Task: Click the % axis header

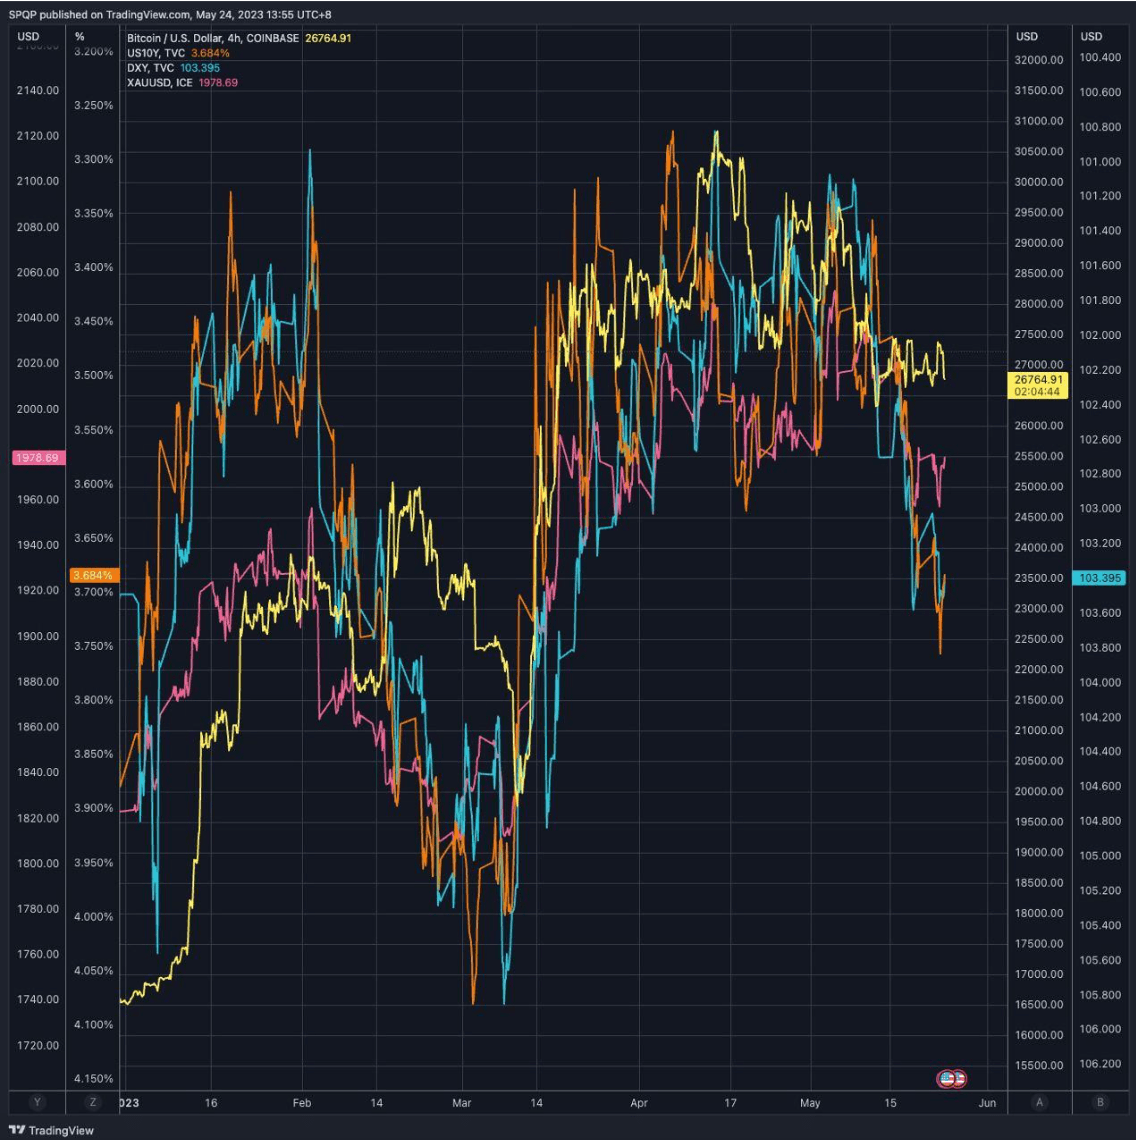Action: [x=80, y=36]
